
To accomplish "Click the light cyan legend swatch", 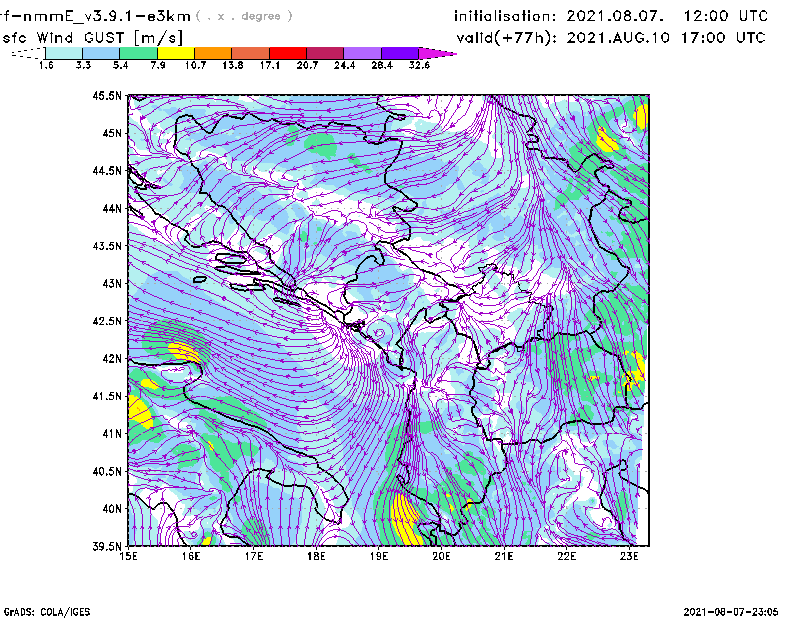I will pyautogui.click(x=64, y=53).
